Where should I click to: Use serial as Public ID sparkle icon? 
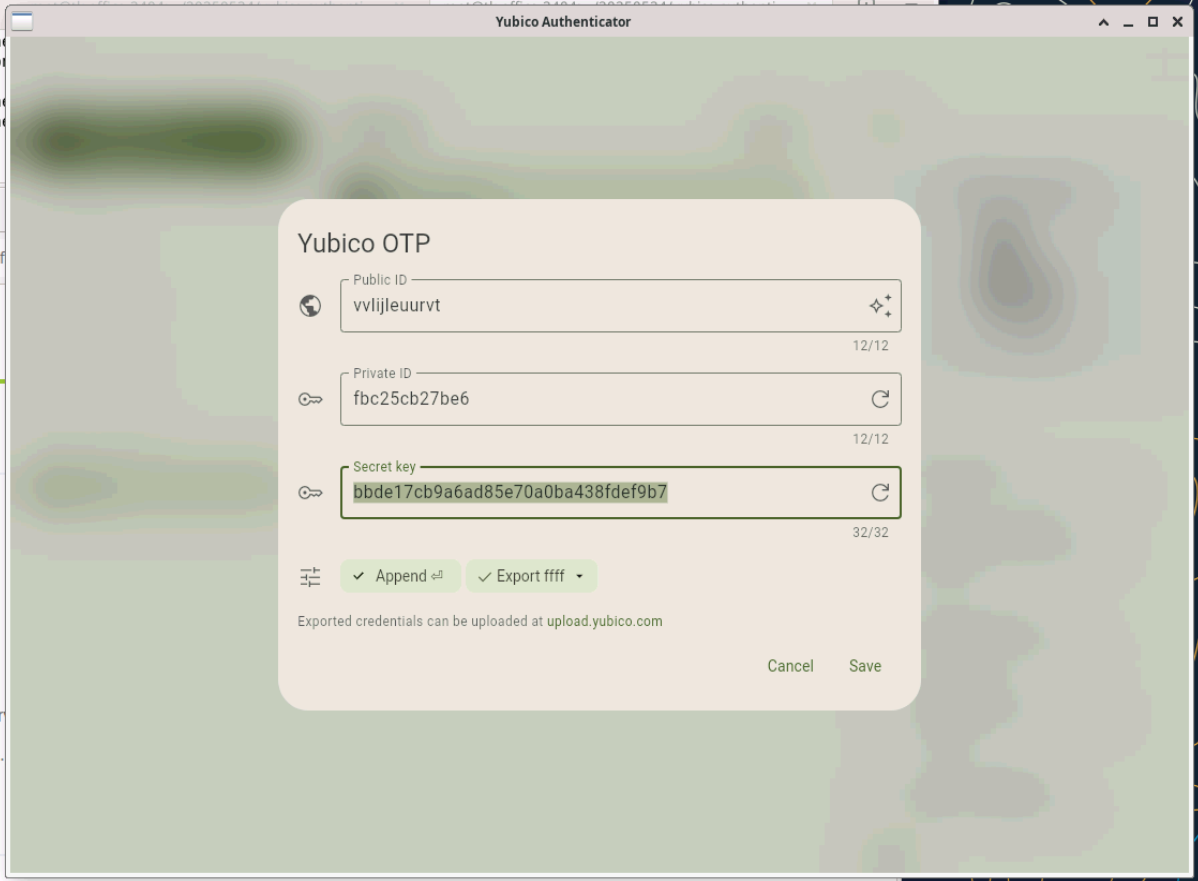[x=880, y=306]
